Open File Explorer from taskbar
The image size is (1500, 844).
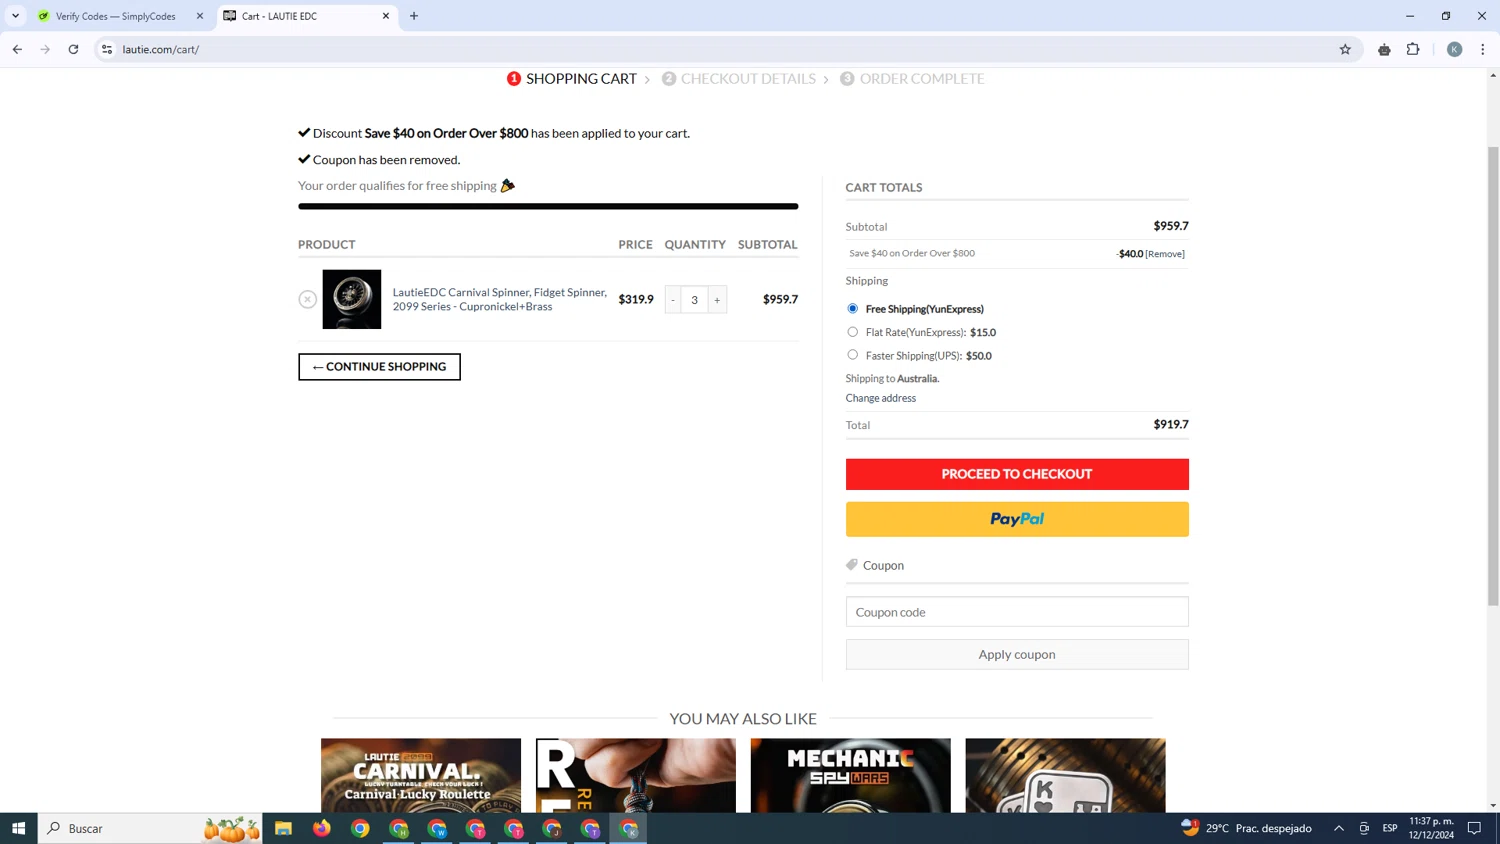[284, 828]
